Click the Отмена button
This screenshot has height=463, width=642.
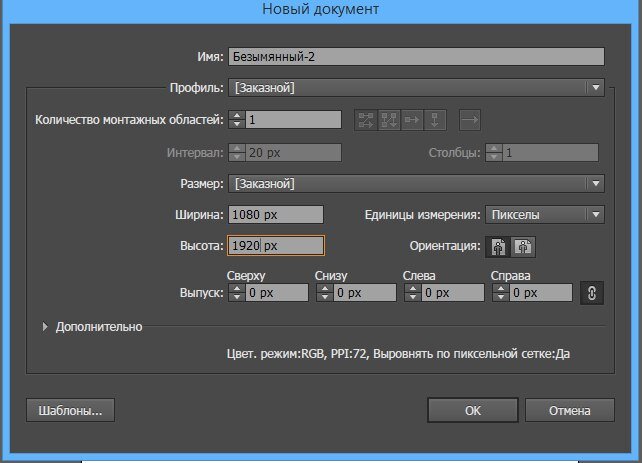click(x=570, y=410)
